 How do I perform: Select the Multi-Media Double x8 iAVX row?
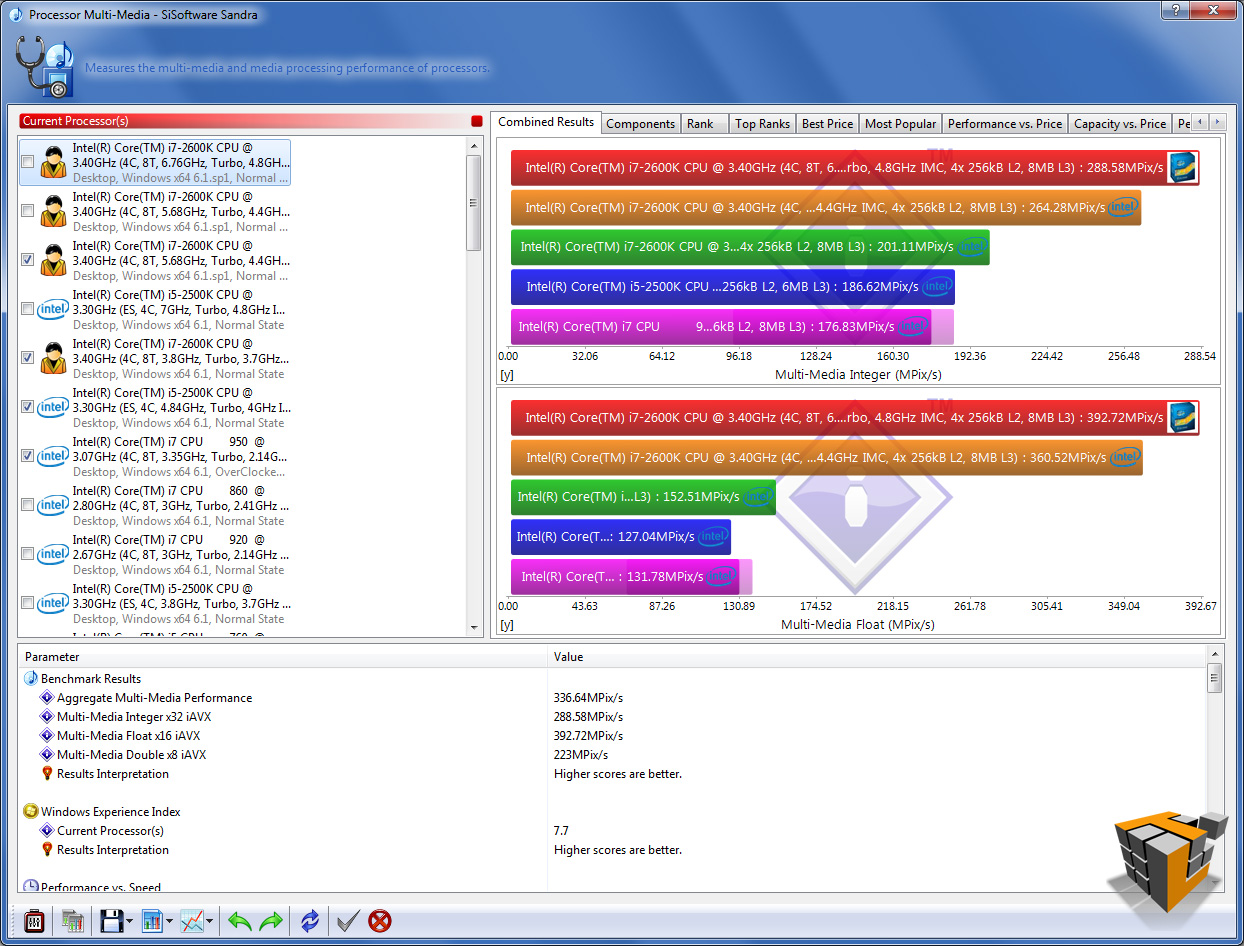613,755
